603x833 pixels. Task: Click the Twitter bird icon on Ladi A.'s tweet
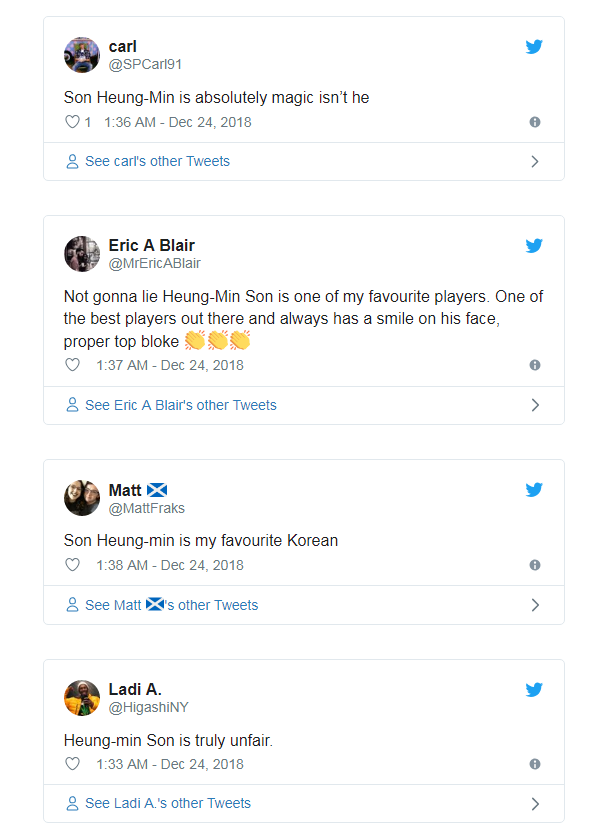(x=534, y=689)
